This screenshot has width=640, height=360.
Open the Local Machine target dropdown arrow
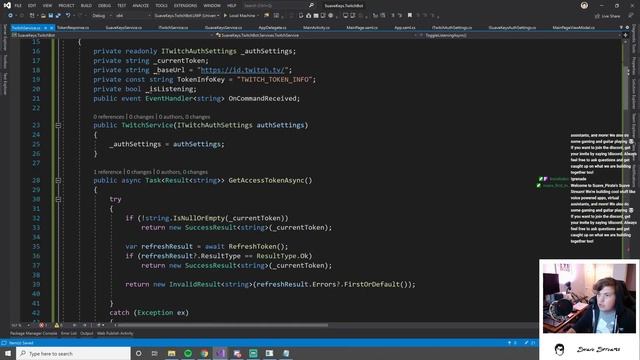click(x=258, y=16)
